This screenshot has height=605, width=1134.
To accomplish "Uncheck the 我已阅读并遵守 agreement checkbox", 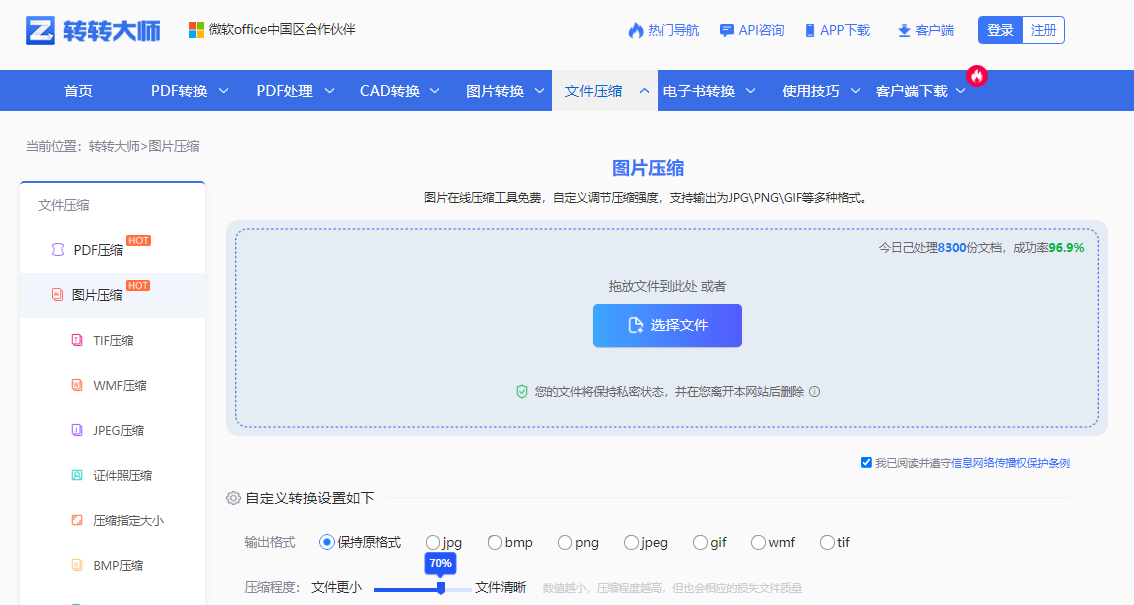I will (866, 463).
